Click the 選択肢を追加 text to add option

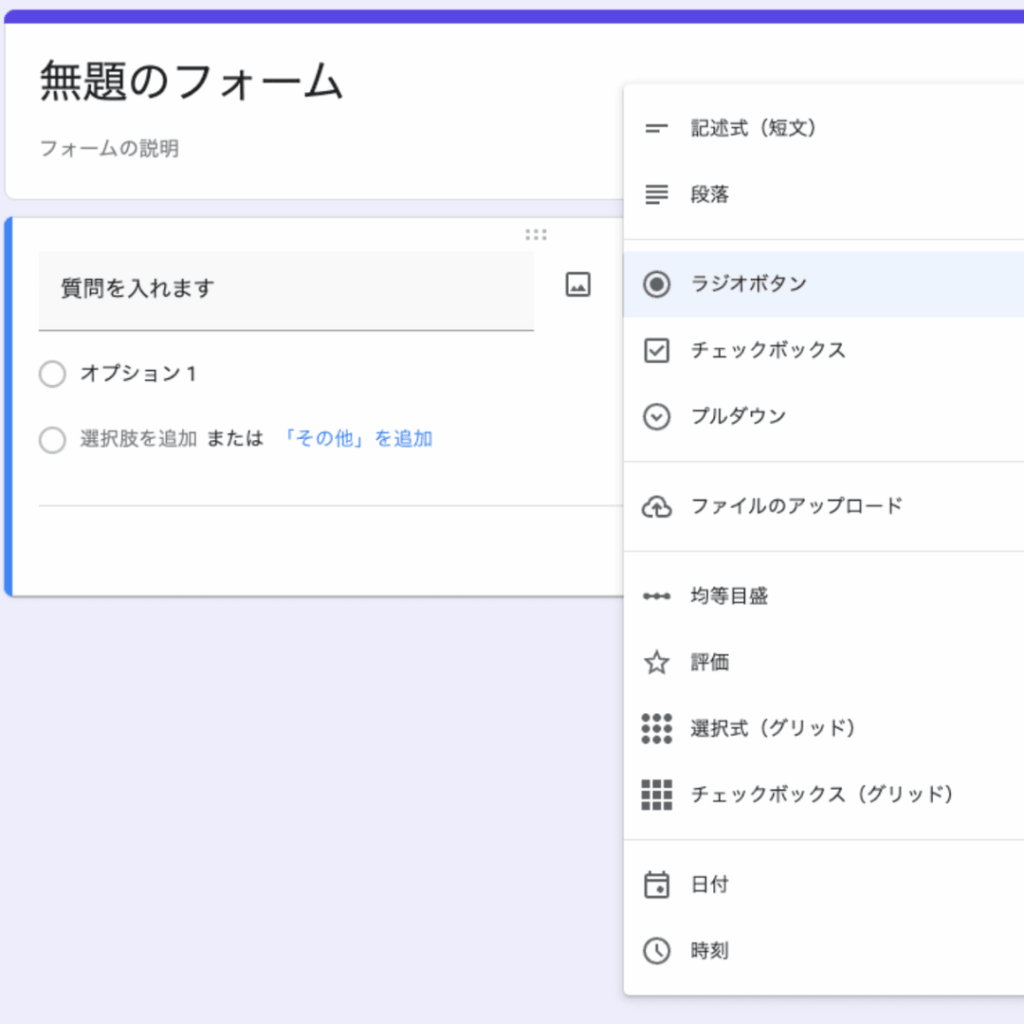pos(138,439)
